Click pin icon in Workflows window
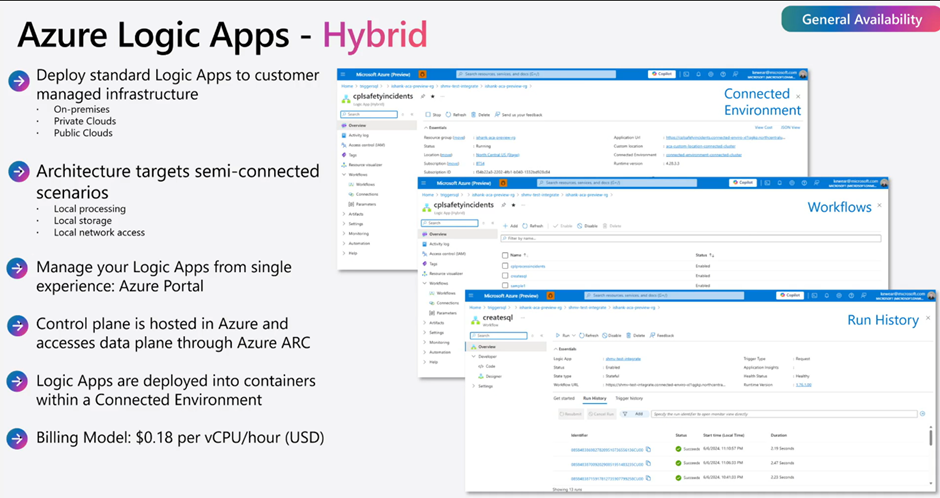This screenshot has height=498, width=940. pyautogui.click(x=504, y=205)
